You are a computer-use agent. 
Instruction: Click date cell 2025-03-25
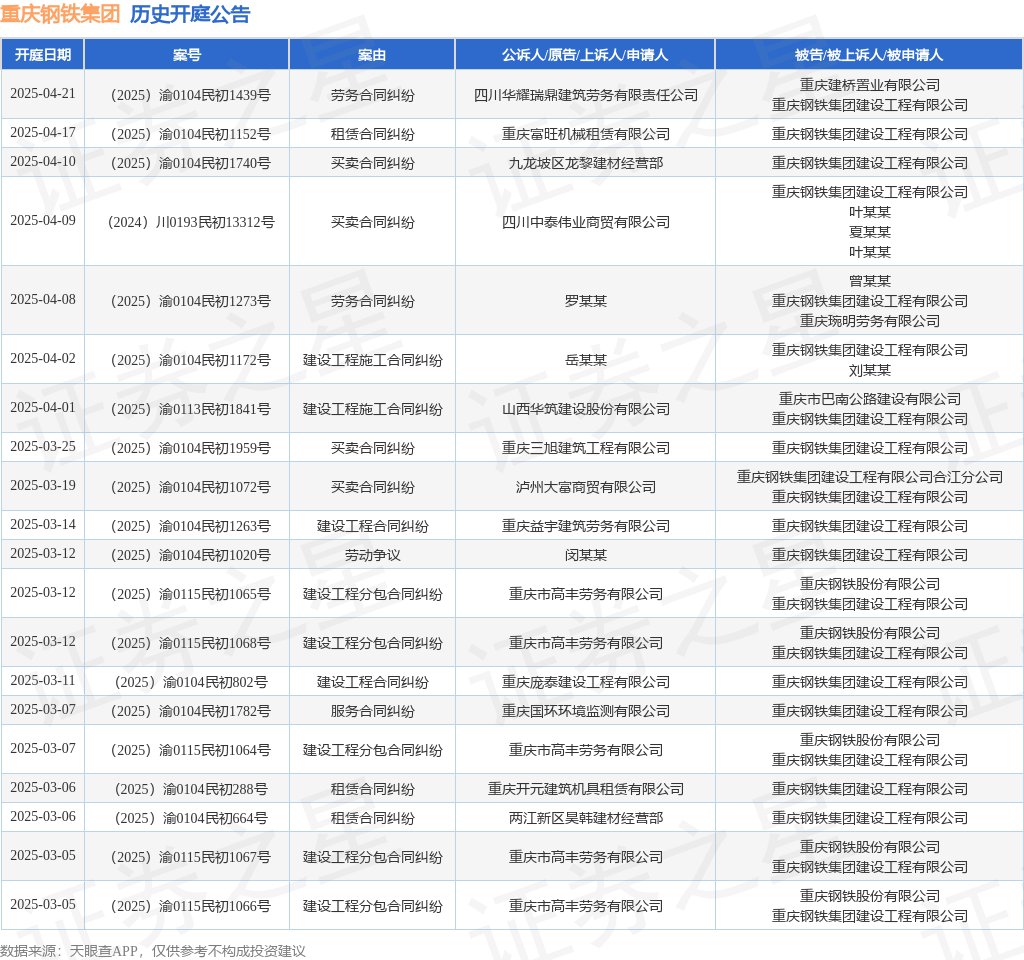click(43, 446)
